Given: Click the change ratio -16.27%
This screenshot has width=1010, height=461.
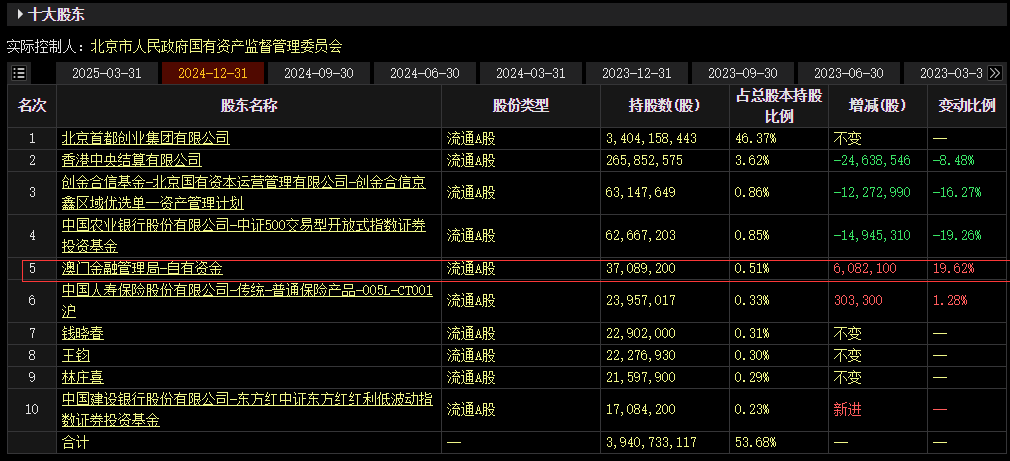Looking at the screenshot, I should [x=957, y=192].
